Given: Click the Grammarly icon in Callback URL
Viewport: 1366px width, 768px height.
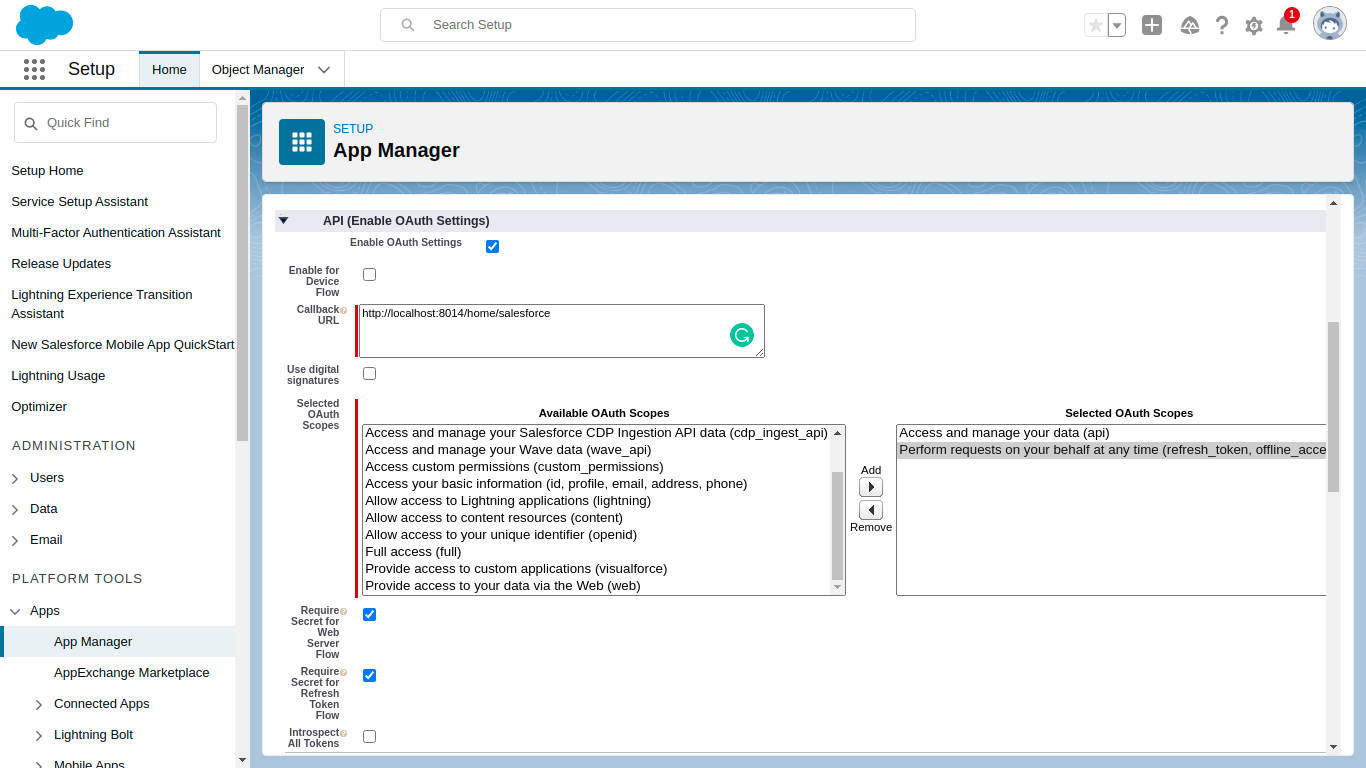Looking at the screenshot, I should [x=742, y=335].
